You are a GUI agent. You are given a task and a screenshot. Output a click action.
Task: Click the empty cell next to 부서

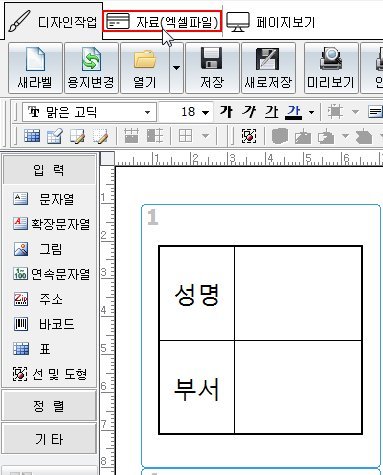point(298,387)
